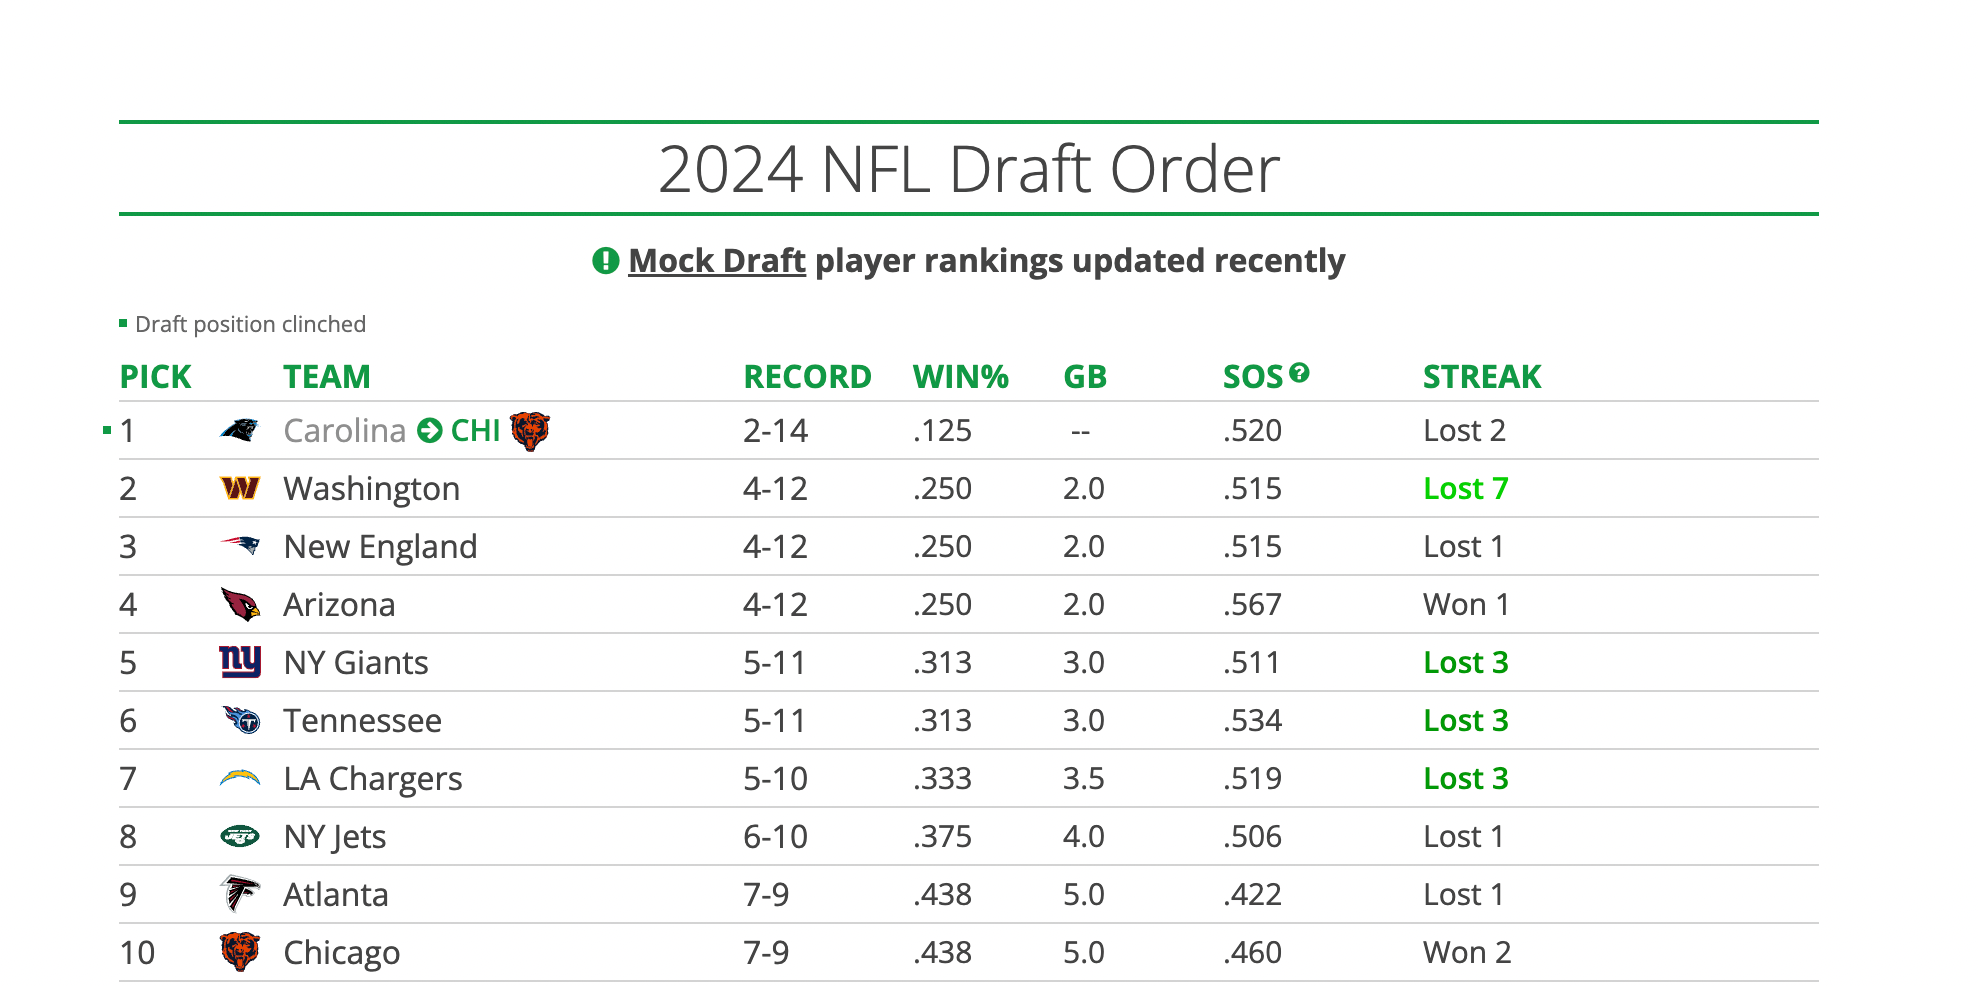Click the 2024 NFL Draft Order heading
The height and width of the screenshot is (986, 1978).
(968, 169)
